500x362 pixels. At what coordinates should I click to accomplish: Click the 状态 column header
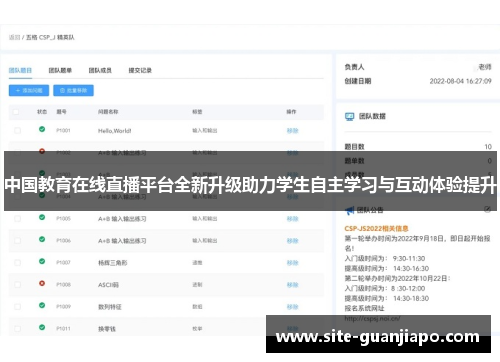(42, 112)
